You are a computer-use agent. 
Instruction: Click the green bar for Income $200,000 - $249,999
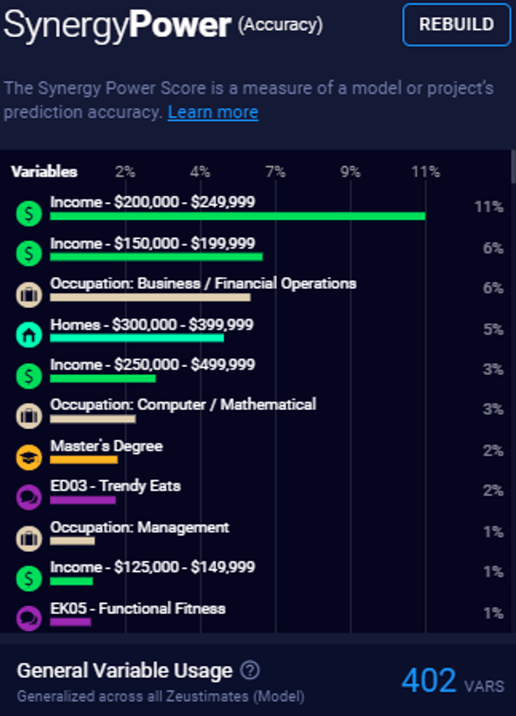(x=237, y=216)
